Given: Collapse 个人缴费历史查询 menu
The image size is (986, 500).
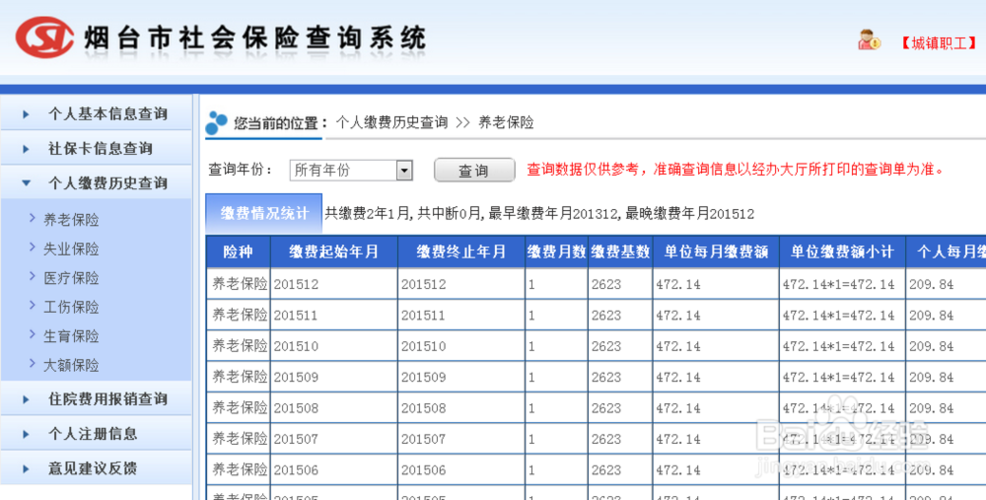Looking at the screenshot, I should click(x=96, y=183).
